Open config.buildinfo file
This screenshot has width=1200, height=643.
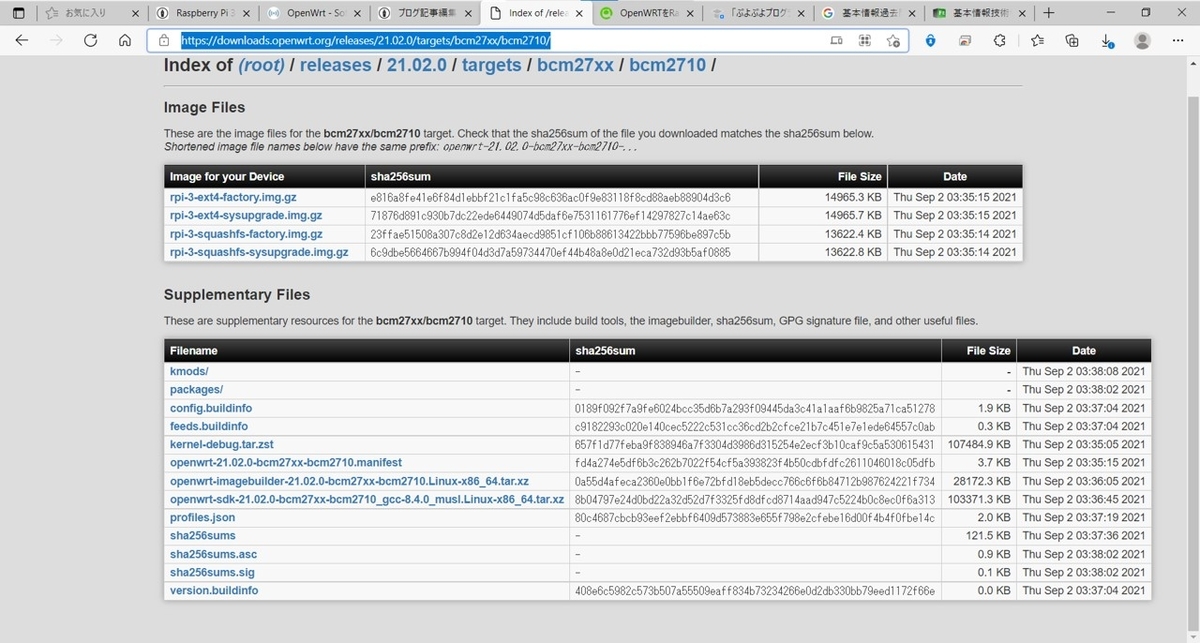(x=211, y=408)
